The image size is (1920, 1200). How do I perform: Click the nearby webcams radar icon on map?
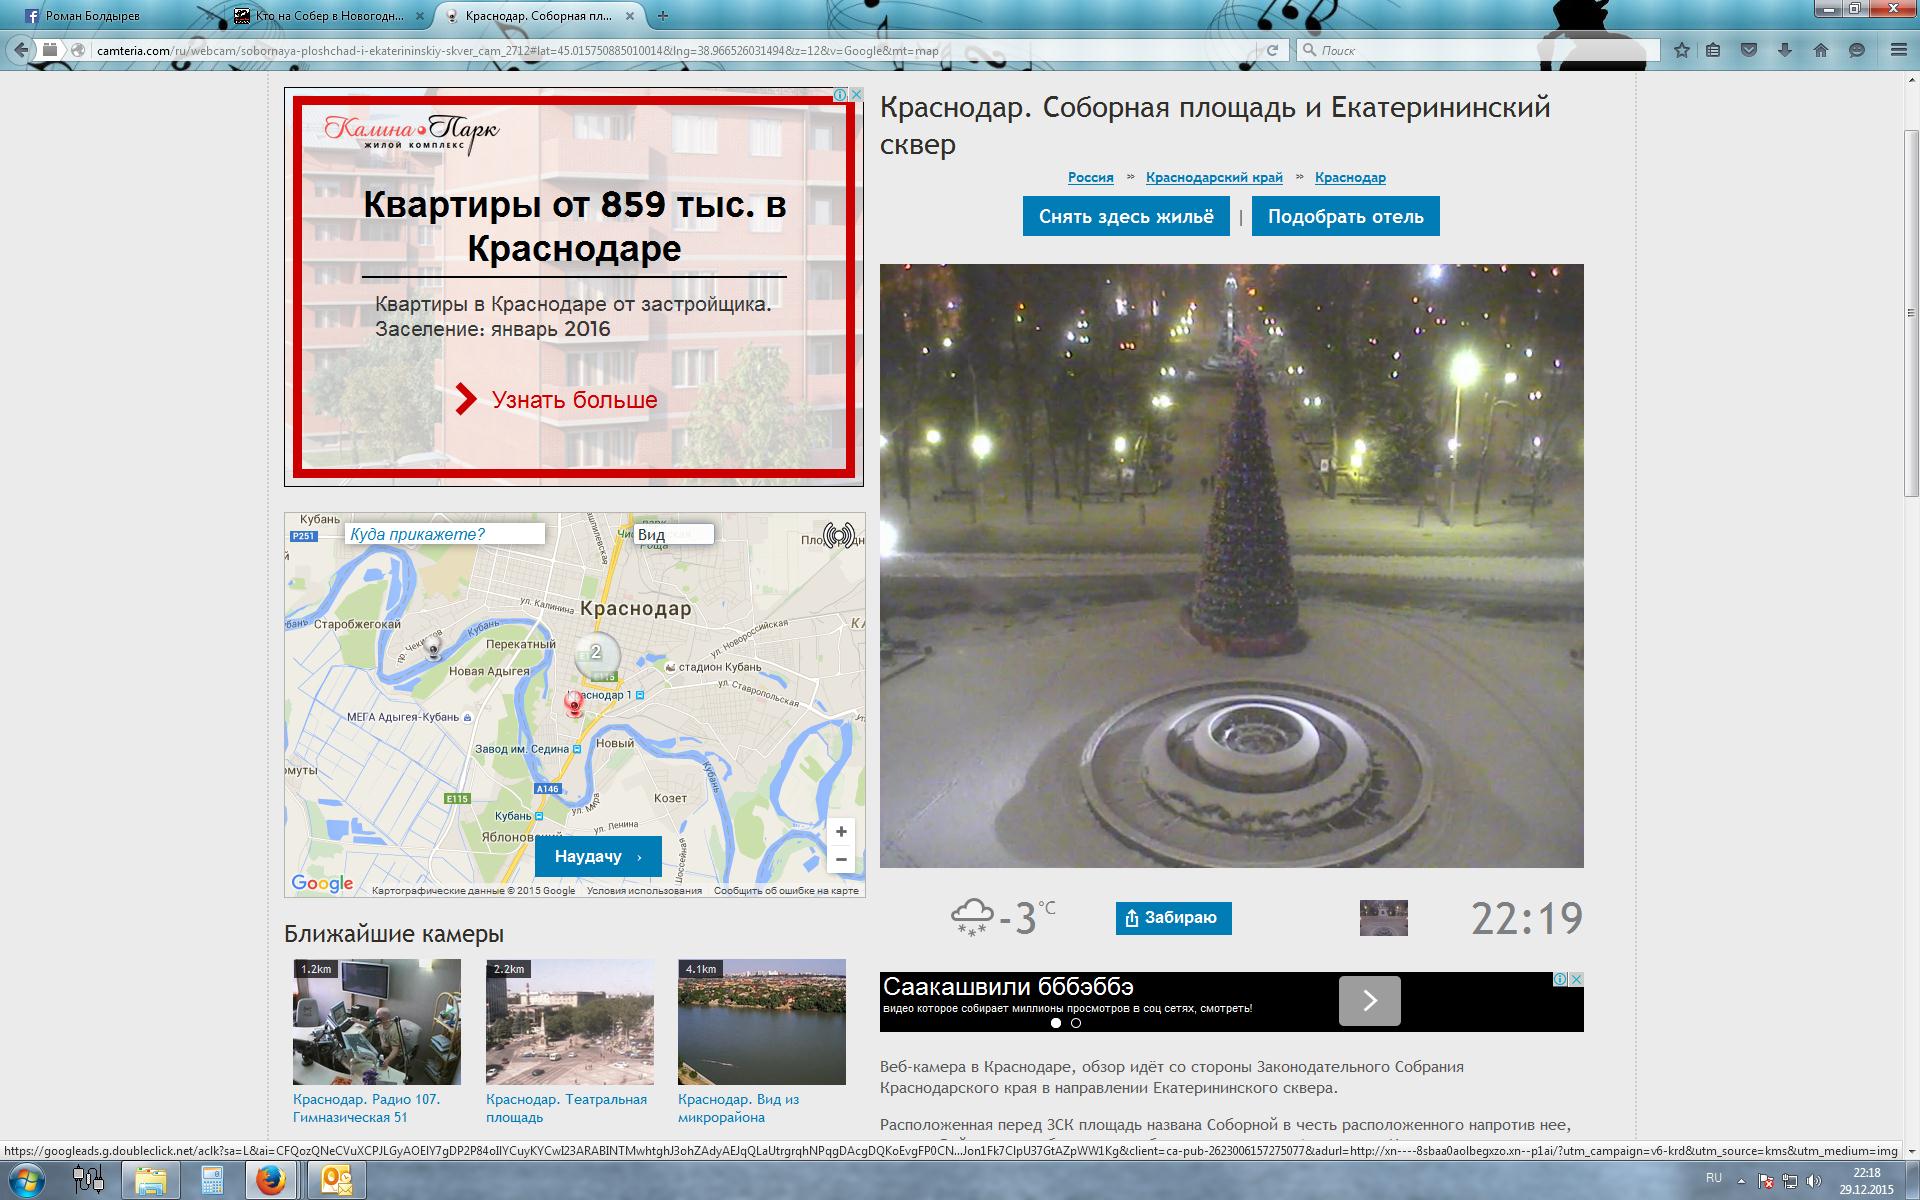839,535
